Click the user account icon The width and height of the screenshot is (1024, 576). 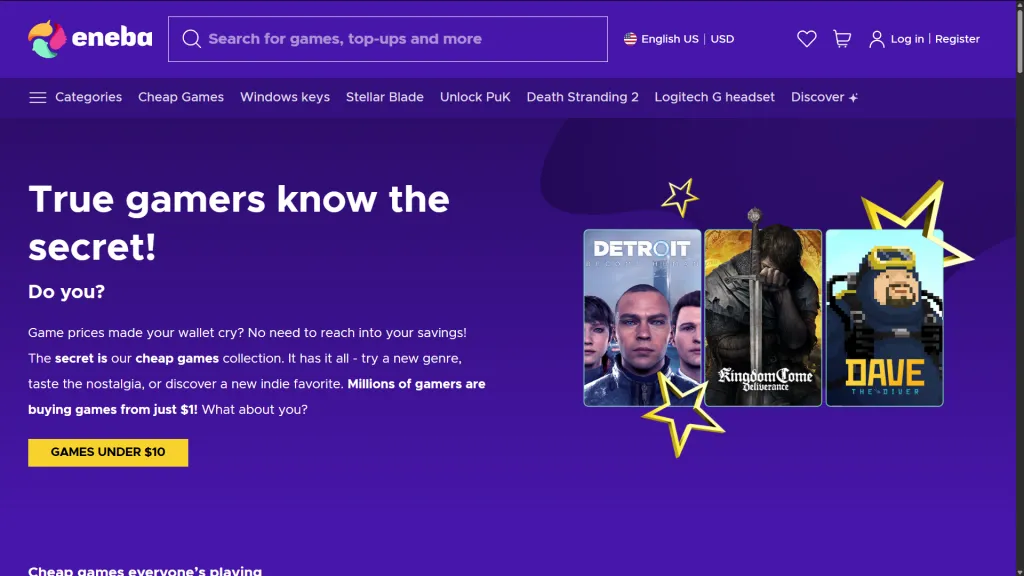click(x=876, y=39)
